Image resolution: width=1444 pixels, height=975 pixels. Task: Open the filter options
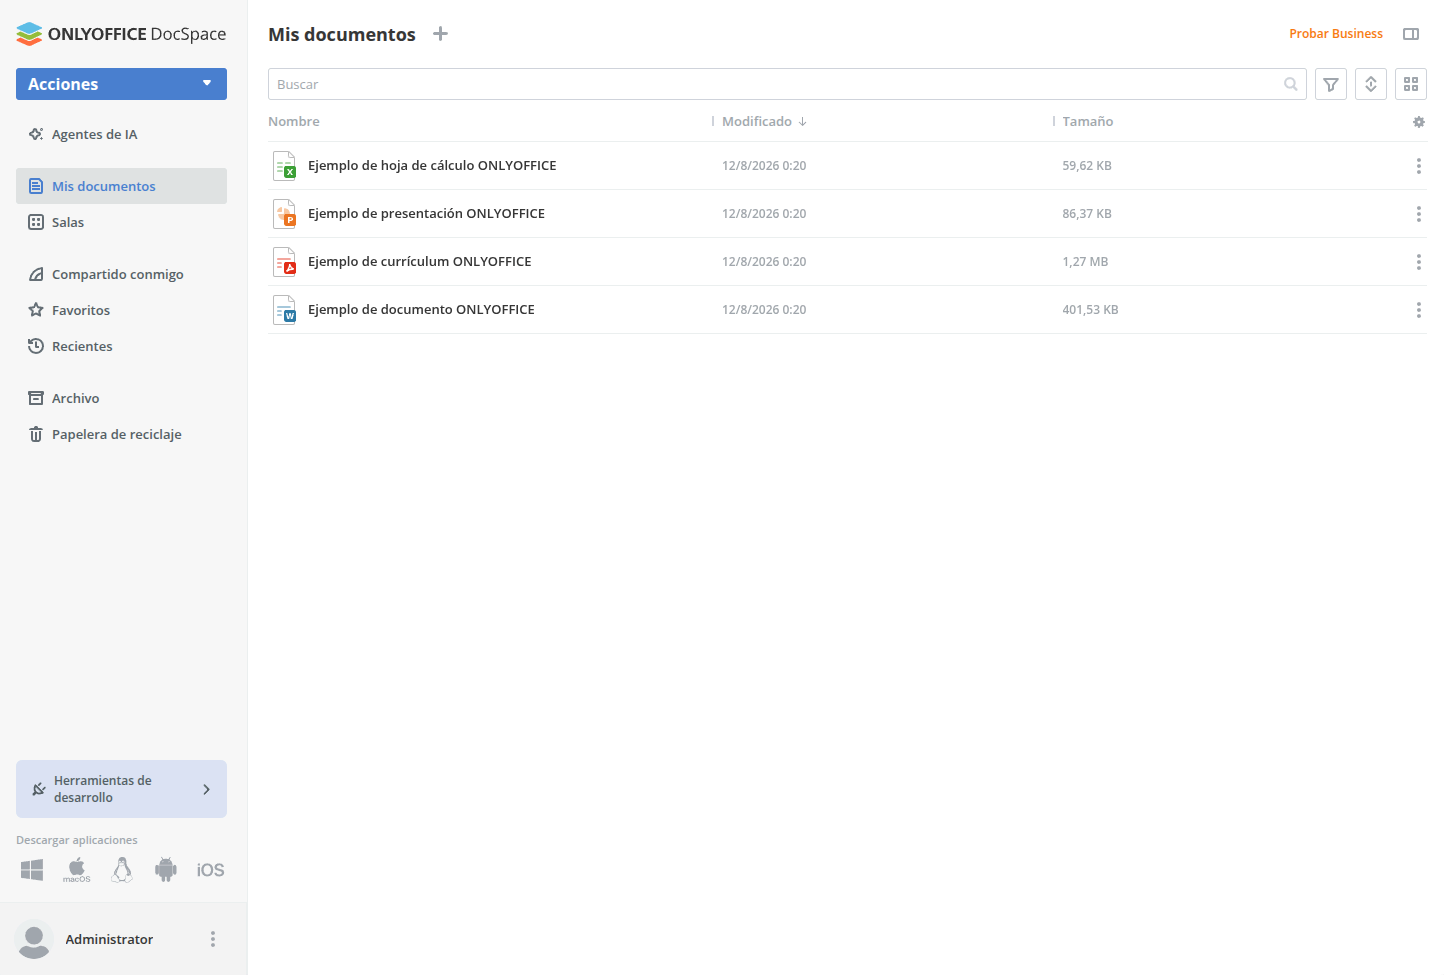[1331, 84]
